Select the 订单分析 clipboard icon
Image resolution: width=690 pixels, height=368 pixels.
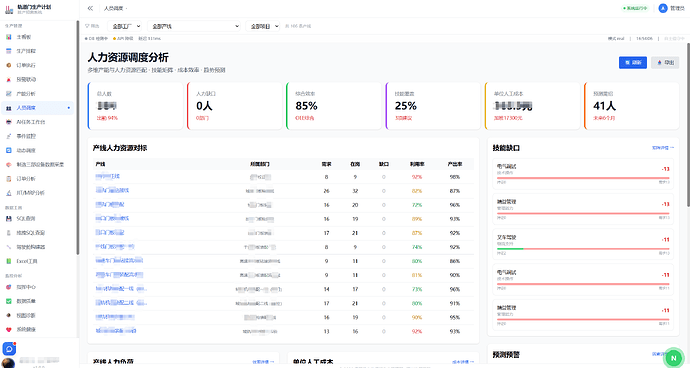(8, 179)
